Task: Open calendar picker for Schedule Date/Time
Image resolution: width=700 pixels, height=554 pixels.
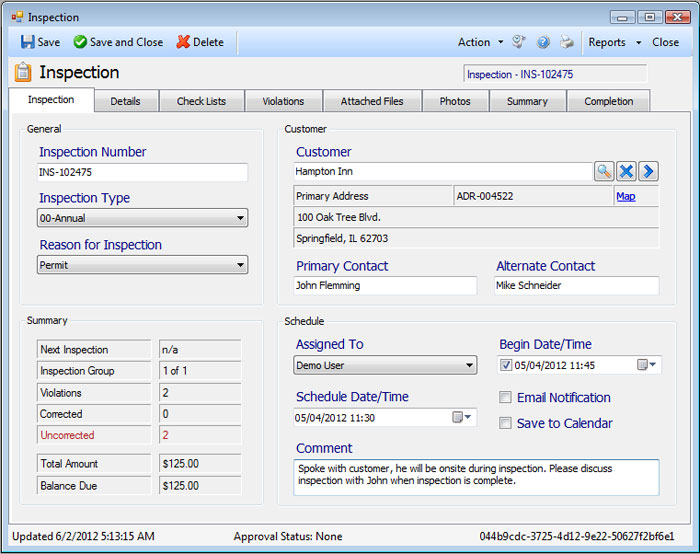Action: pos(462,417)
